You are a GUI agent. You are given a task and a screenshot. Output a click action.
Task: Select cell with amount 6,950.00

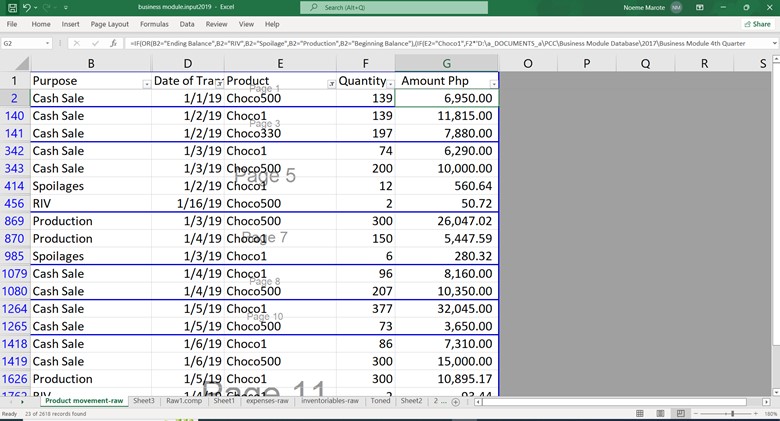pos(447,98)
